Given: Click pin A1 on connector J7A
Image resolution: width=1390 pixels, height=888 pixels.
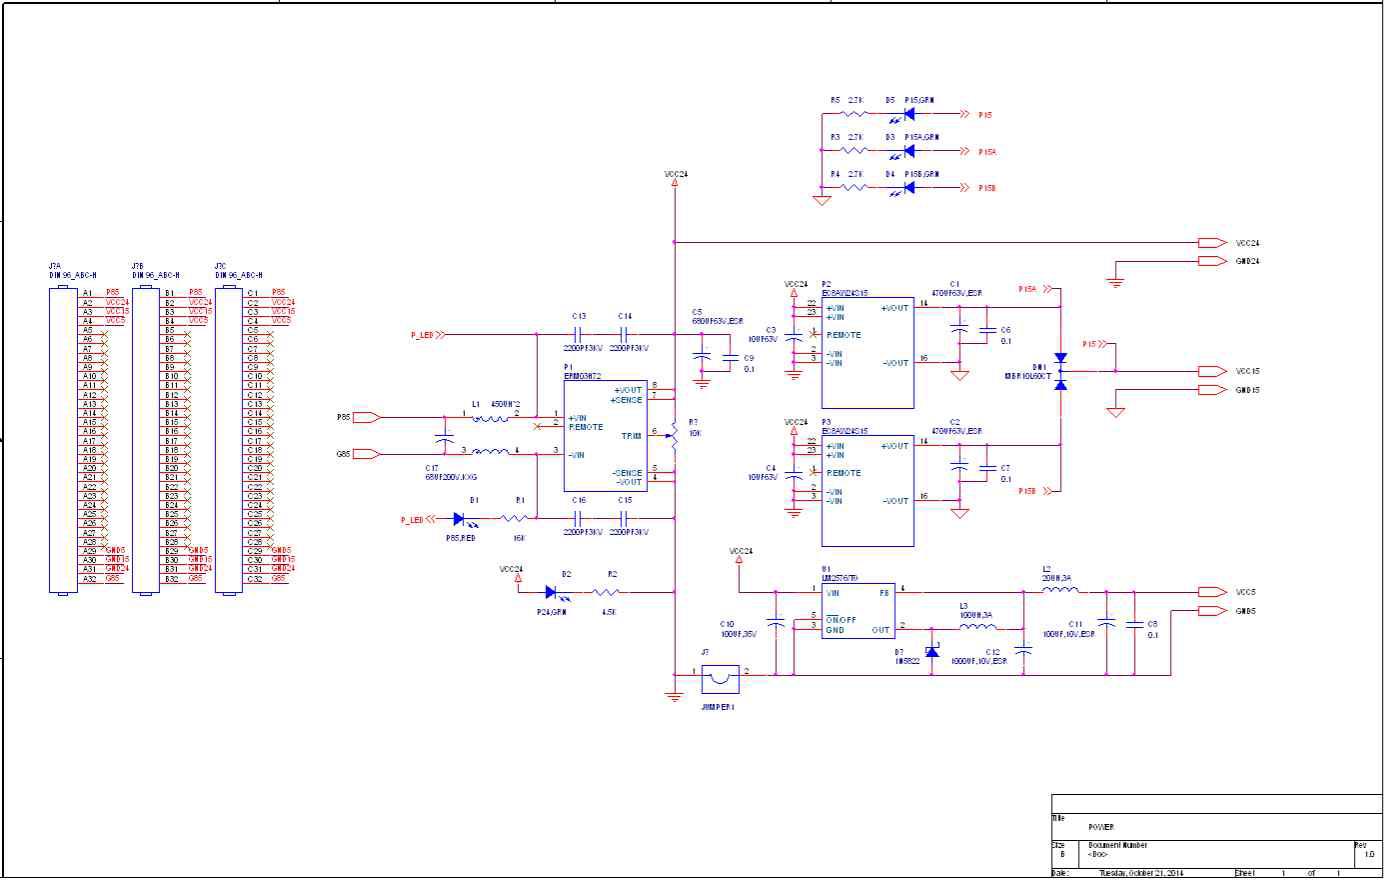Looking at the screenshot, I should (88, 293).
